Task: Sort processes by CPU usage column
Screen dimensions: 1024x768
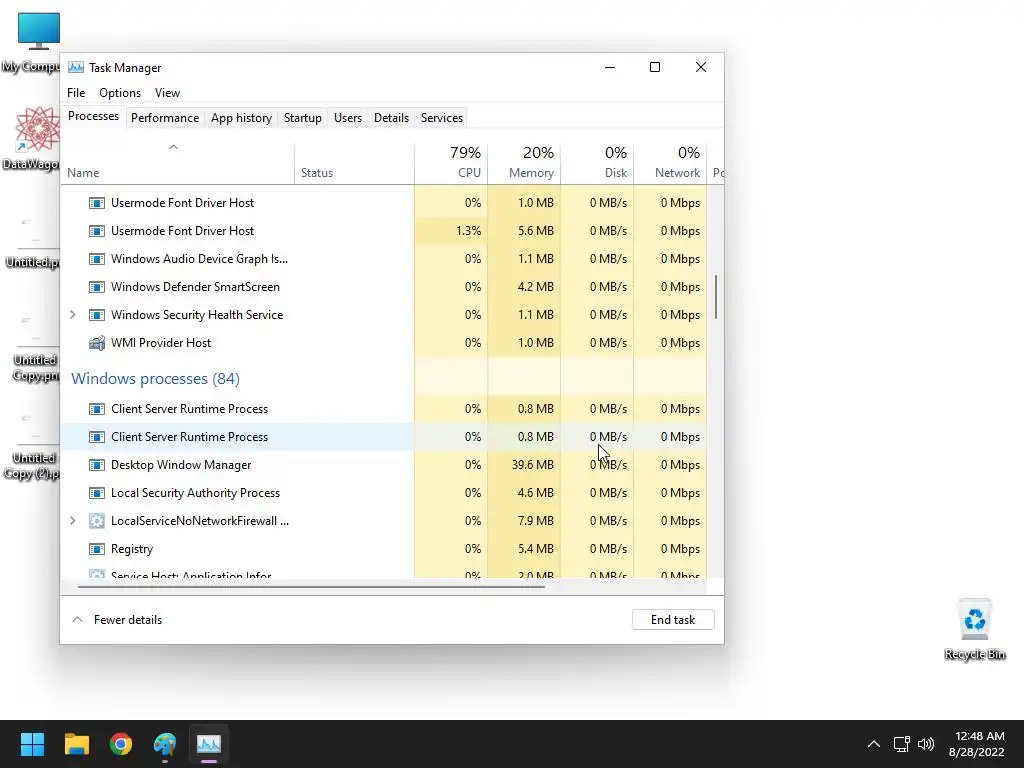Action: (x=451, y=163)
